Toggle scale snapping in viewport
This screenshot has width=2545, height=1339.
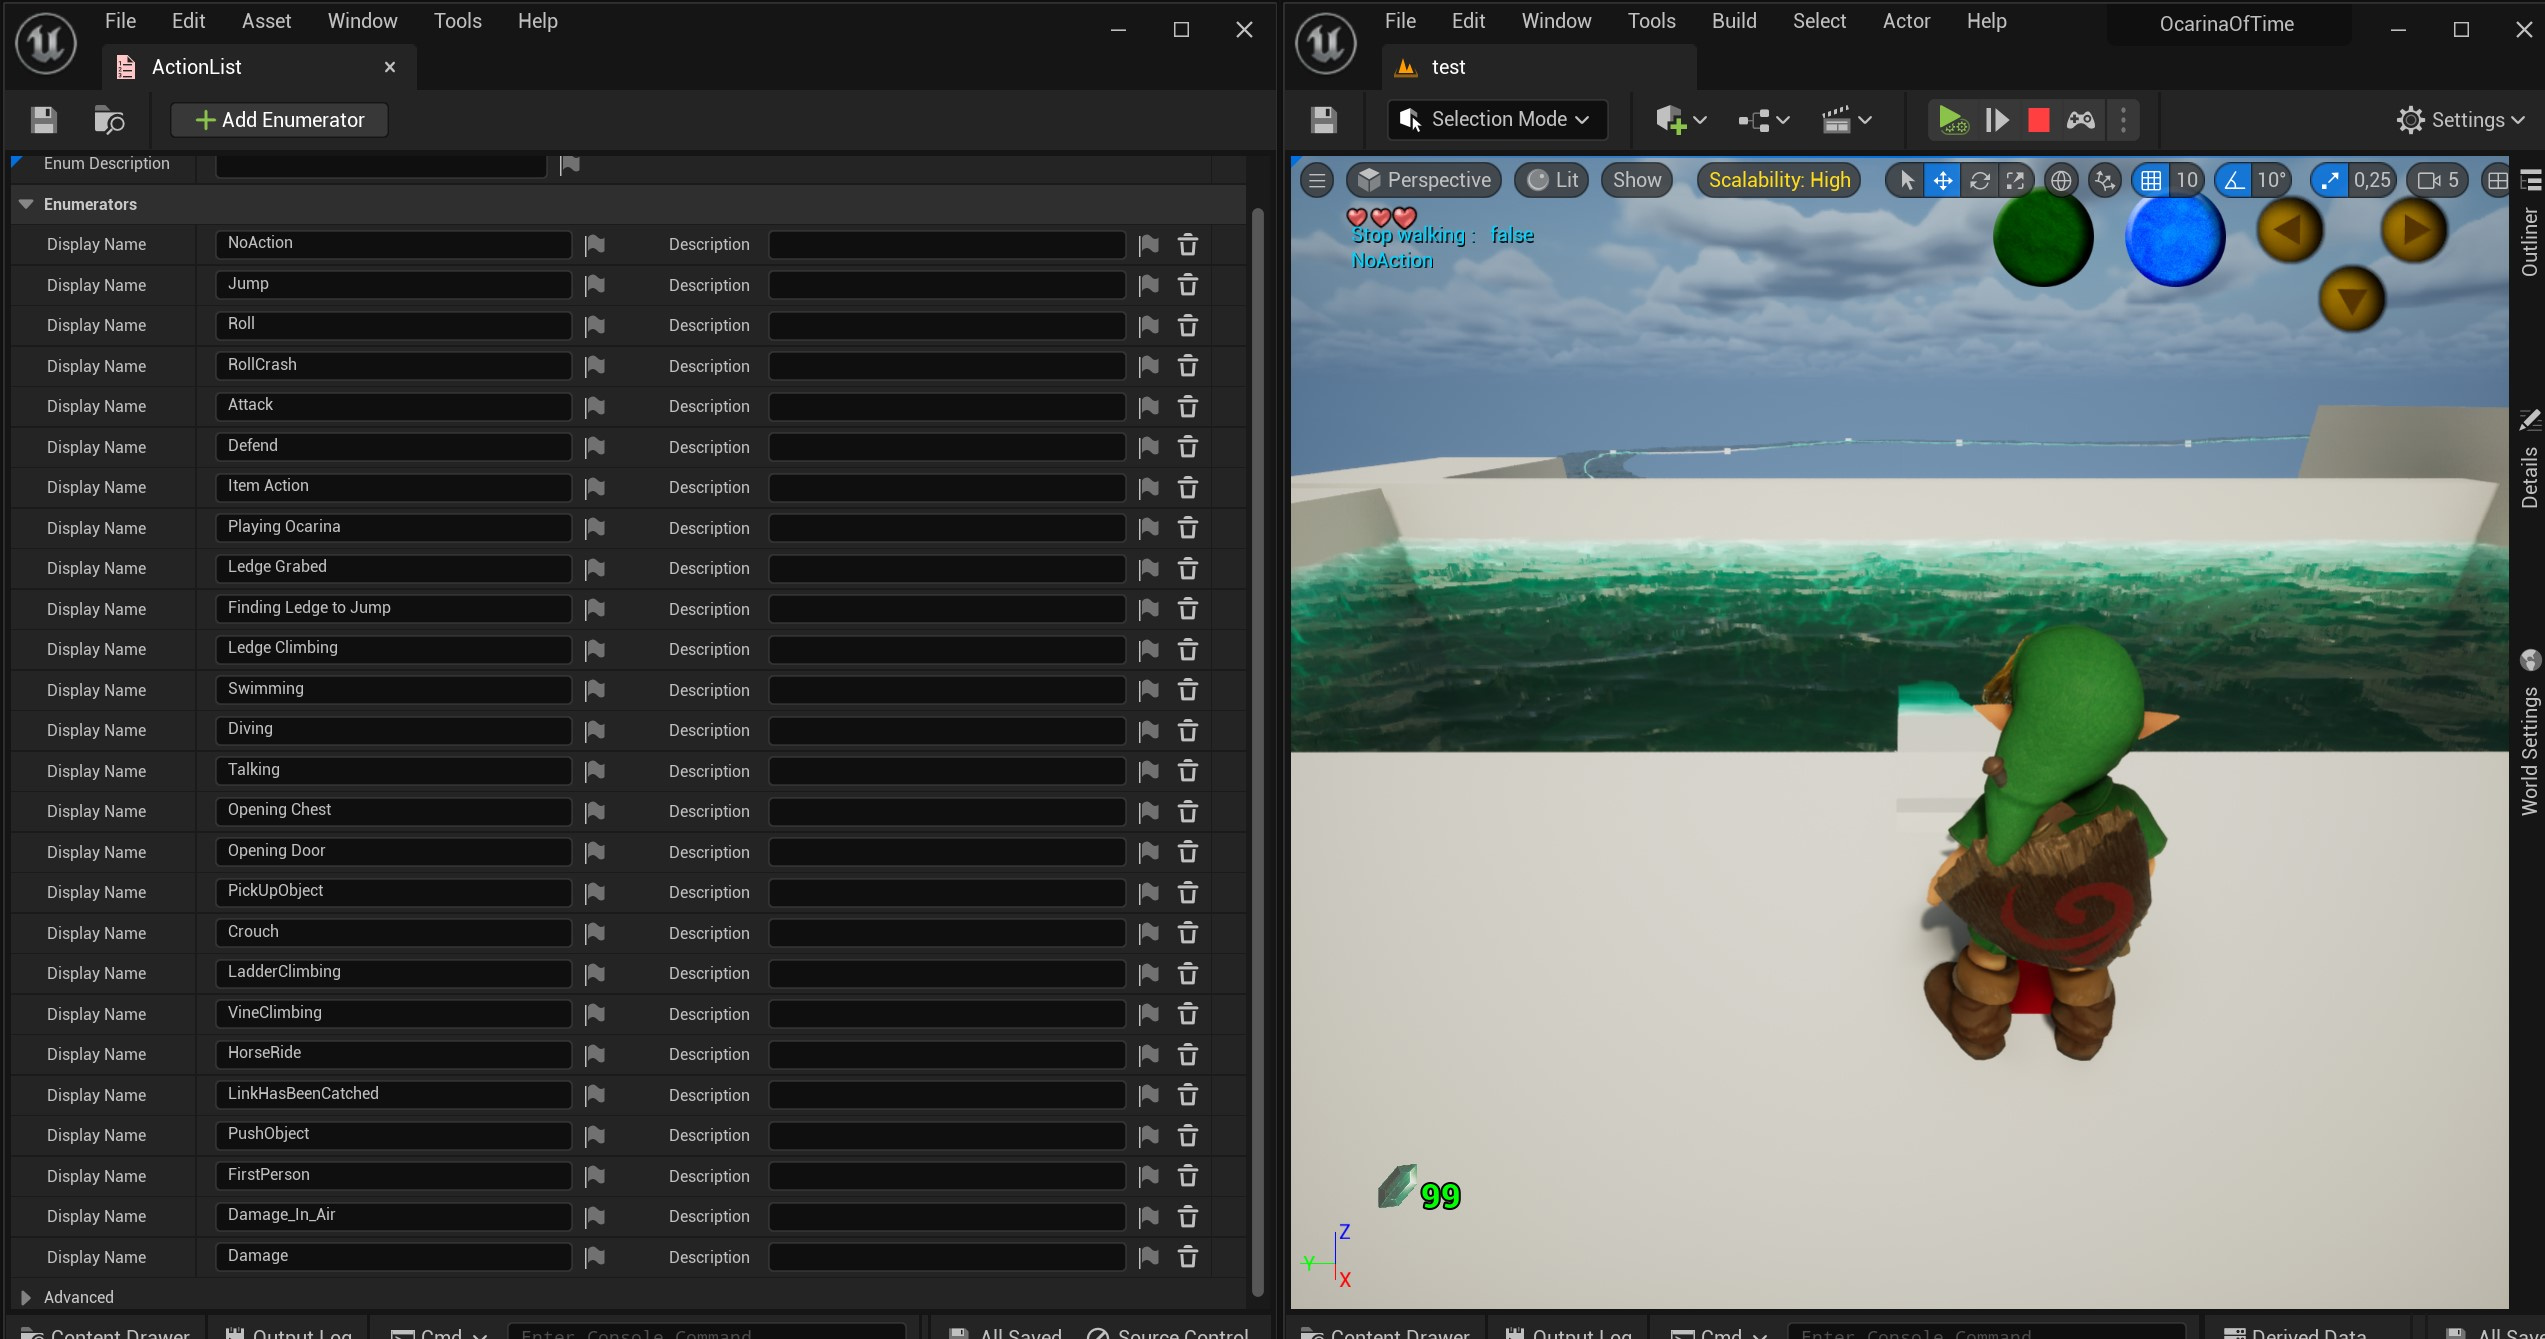click(2330, 181)
